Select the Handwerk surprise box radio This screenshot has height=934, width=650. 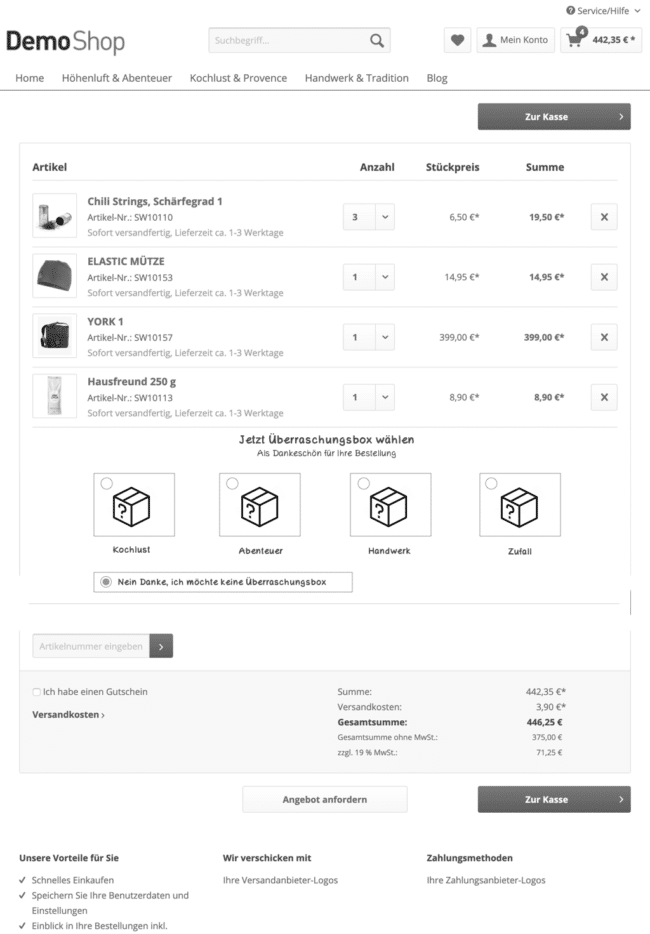click(x=363, y=484)
